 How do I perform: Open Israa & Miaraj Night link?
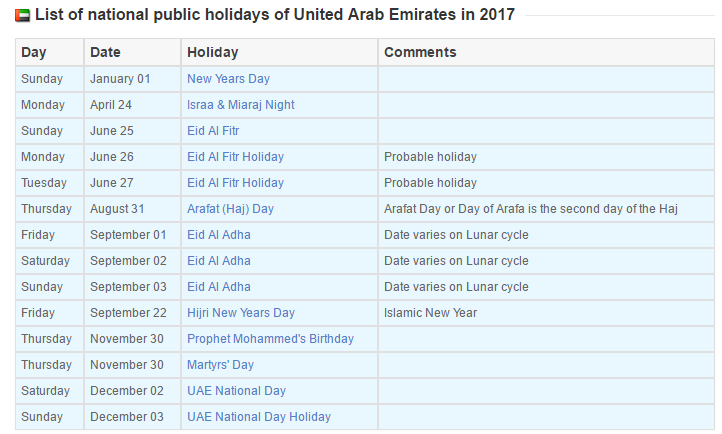coord(240,105)
